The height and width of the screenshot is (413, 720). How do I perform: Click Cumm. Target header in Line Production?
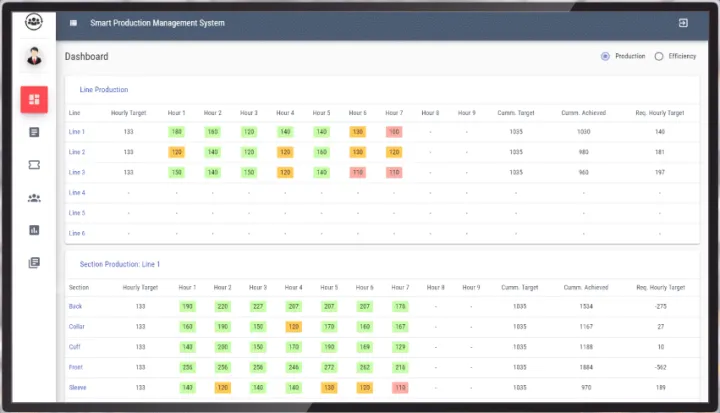(516, 113)
